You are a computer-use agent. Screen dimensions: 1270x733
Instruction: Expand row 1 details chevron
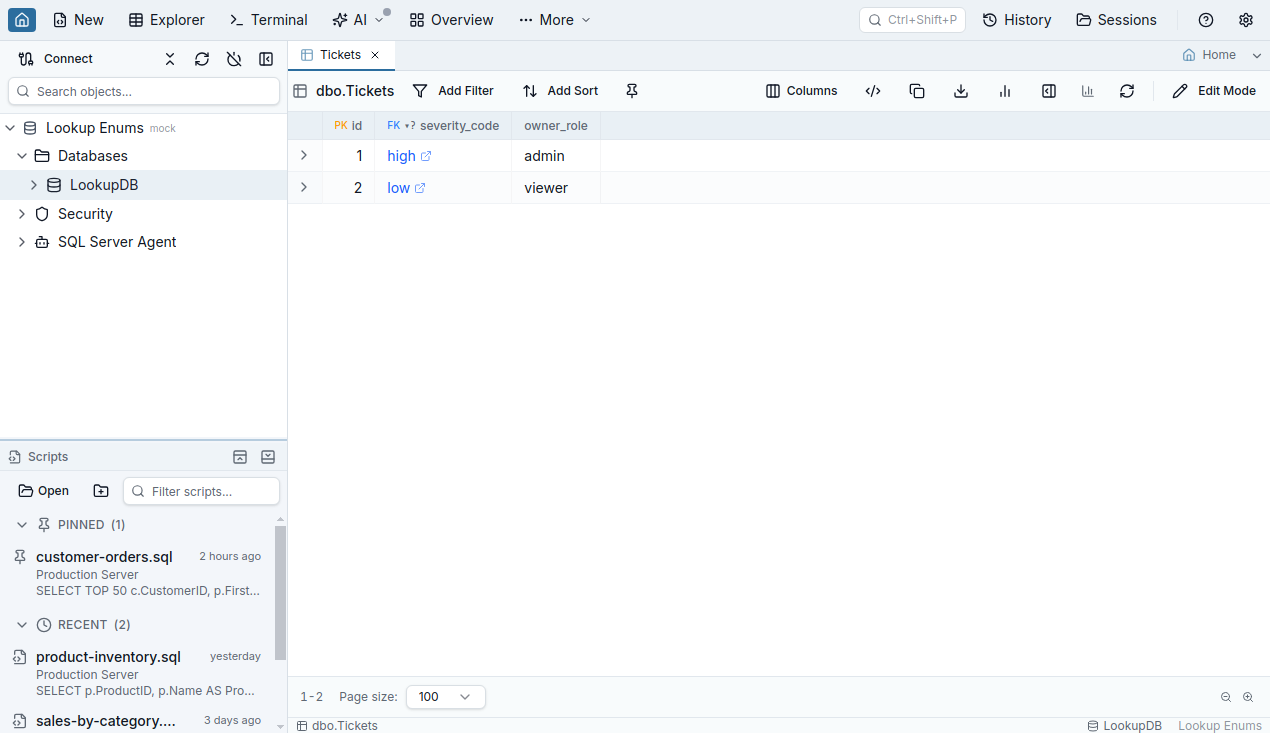tap(304, 155)
